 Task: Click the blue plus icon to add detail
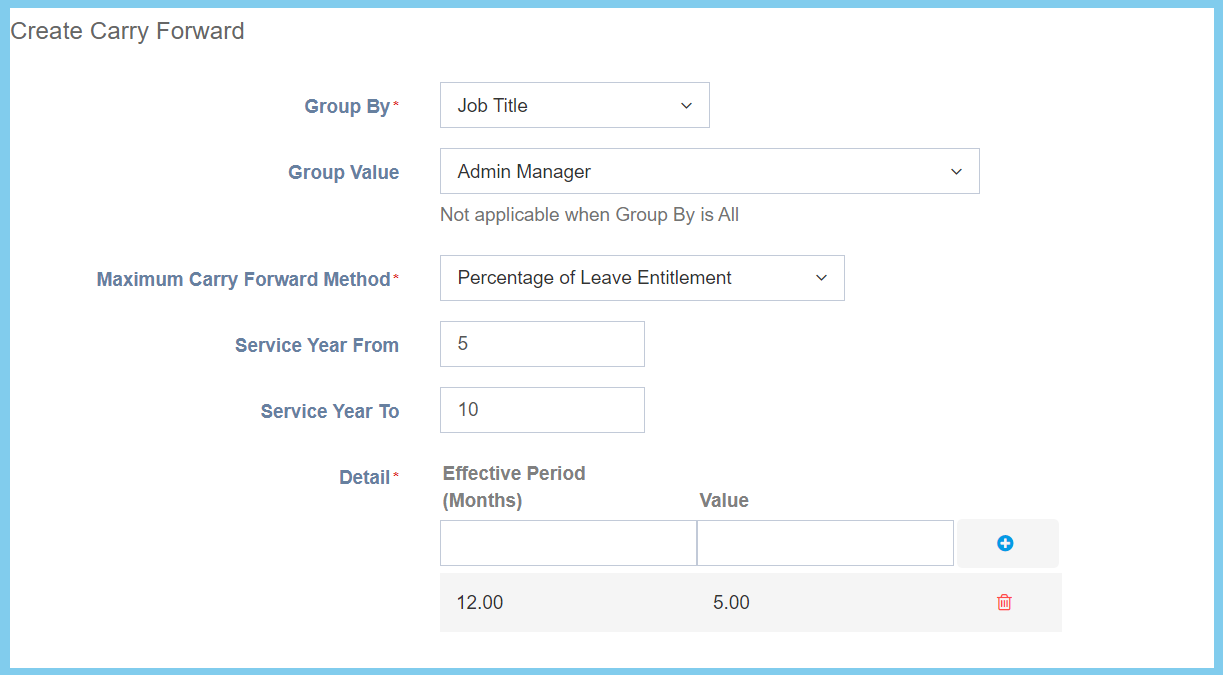point(1006,543)
